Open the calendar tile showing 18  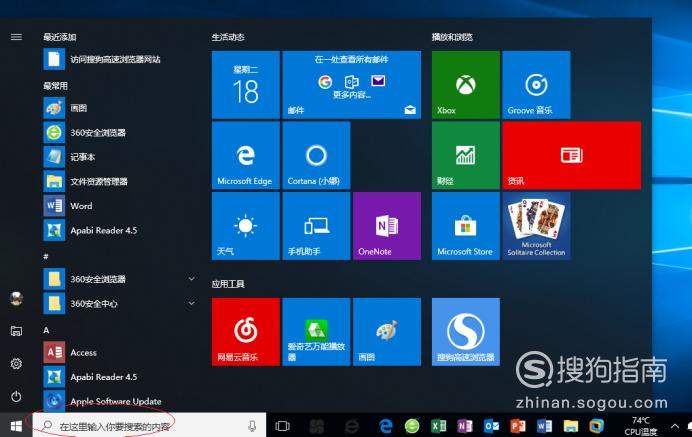click(246, 85)
